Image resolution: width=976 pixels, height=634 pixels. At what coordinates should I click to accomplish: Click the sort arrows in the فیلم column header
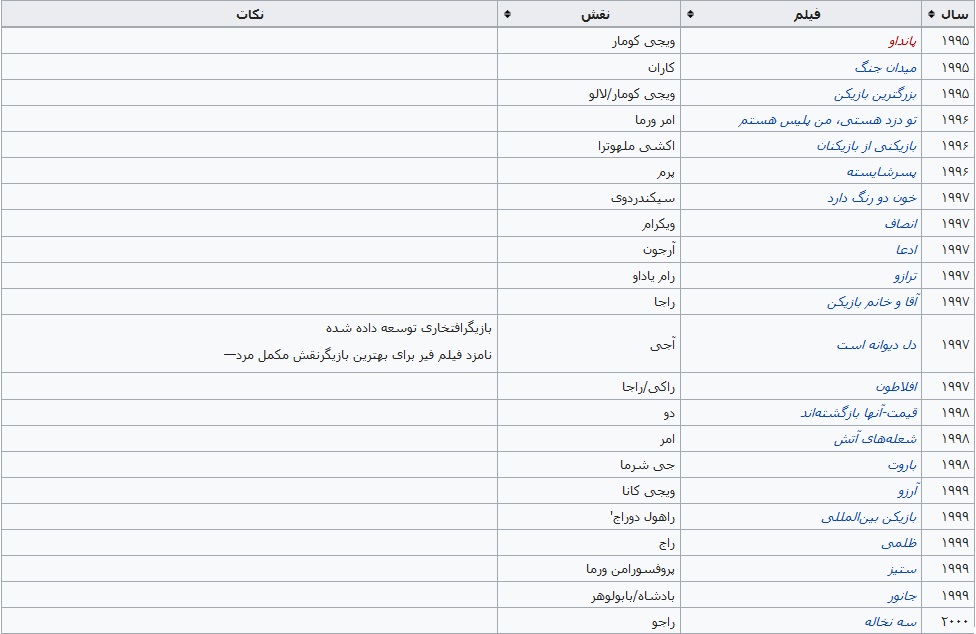click(x=689, y=14)
